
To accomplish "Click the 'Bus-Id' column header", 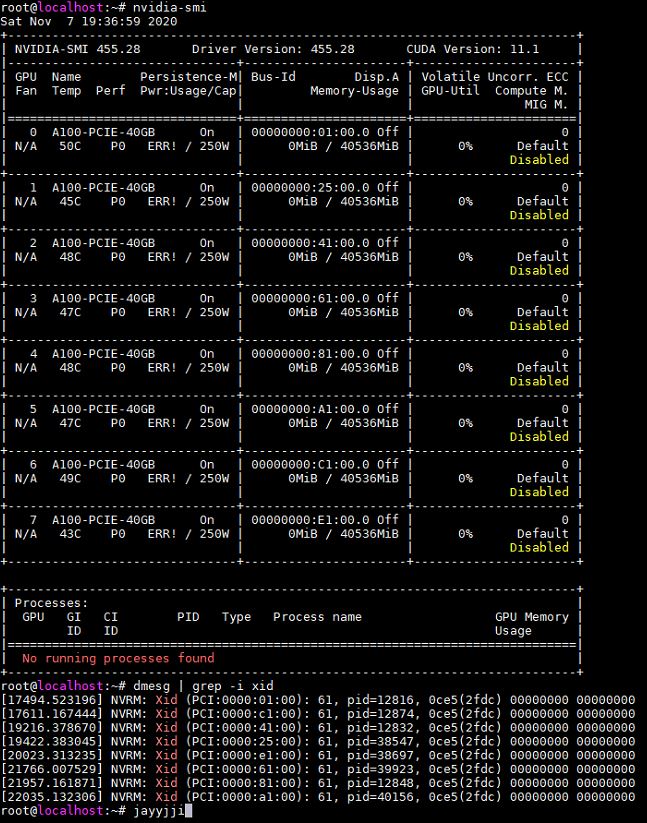I will (273, 77).
